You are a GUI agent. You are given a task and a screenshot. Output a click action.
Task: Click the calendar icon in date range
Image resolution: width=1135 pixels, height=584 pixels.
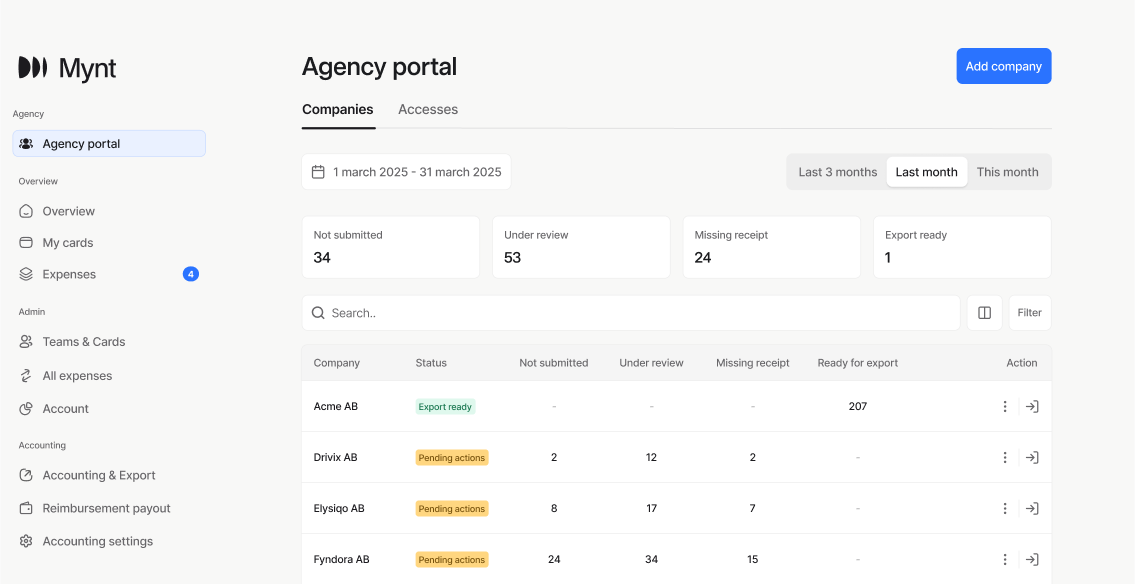coord(318,172)
